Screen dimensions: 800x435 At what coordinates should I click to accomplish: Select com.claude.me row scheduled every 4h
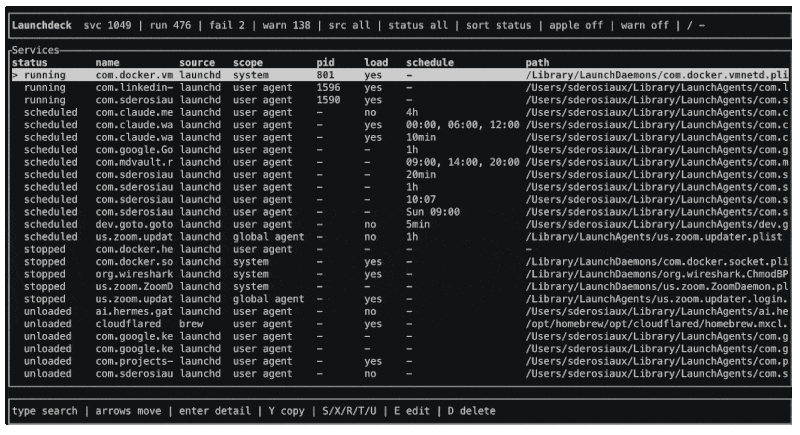pyautogui.click(x=400, y=112)
